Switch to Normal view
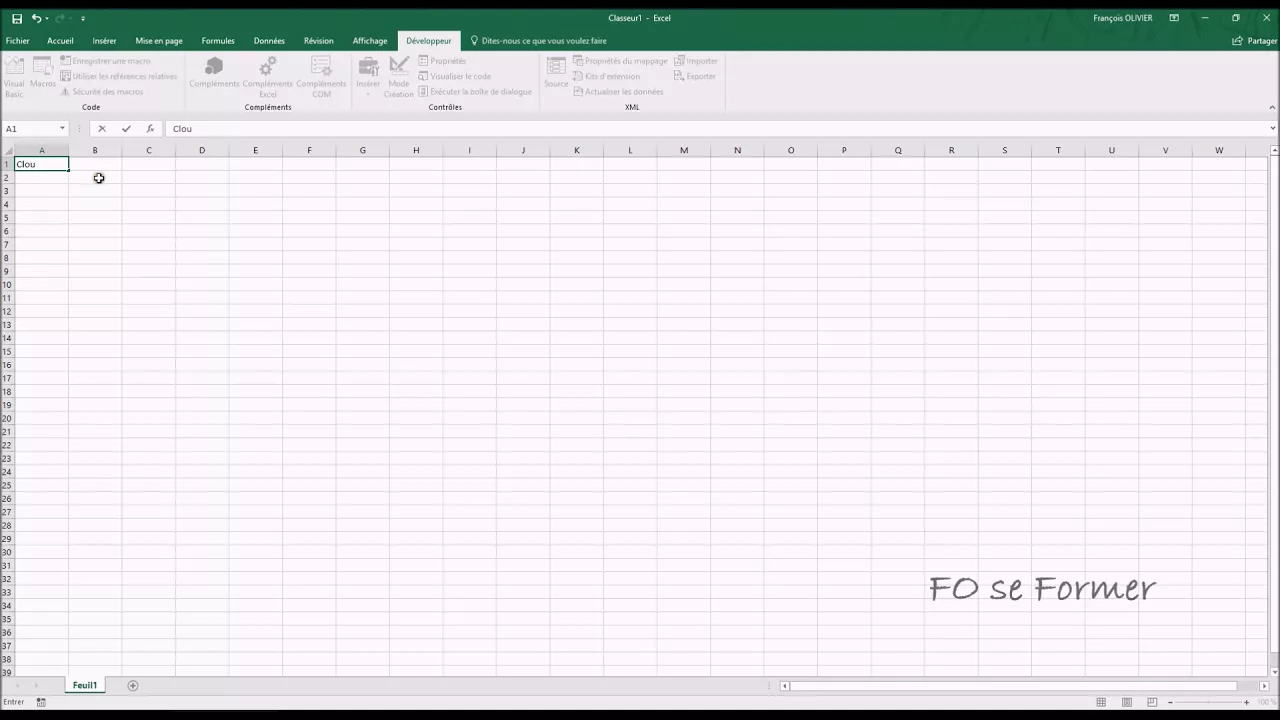This screenshot has height=720, width=1280. point(1101,703)
